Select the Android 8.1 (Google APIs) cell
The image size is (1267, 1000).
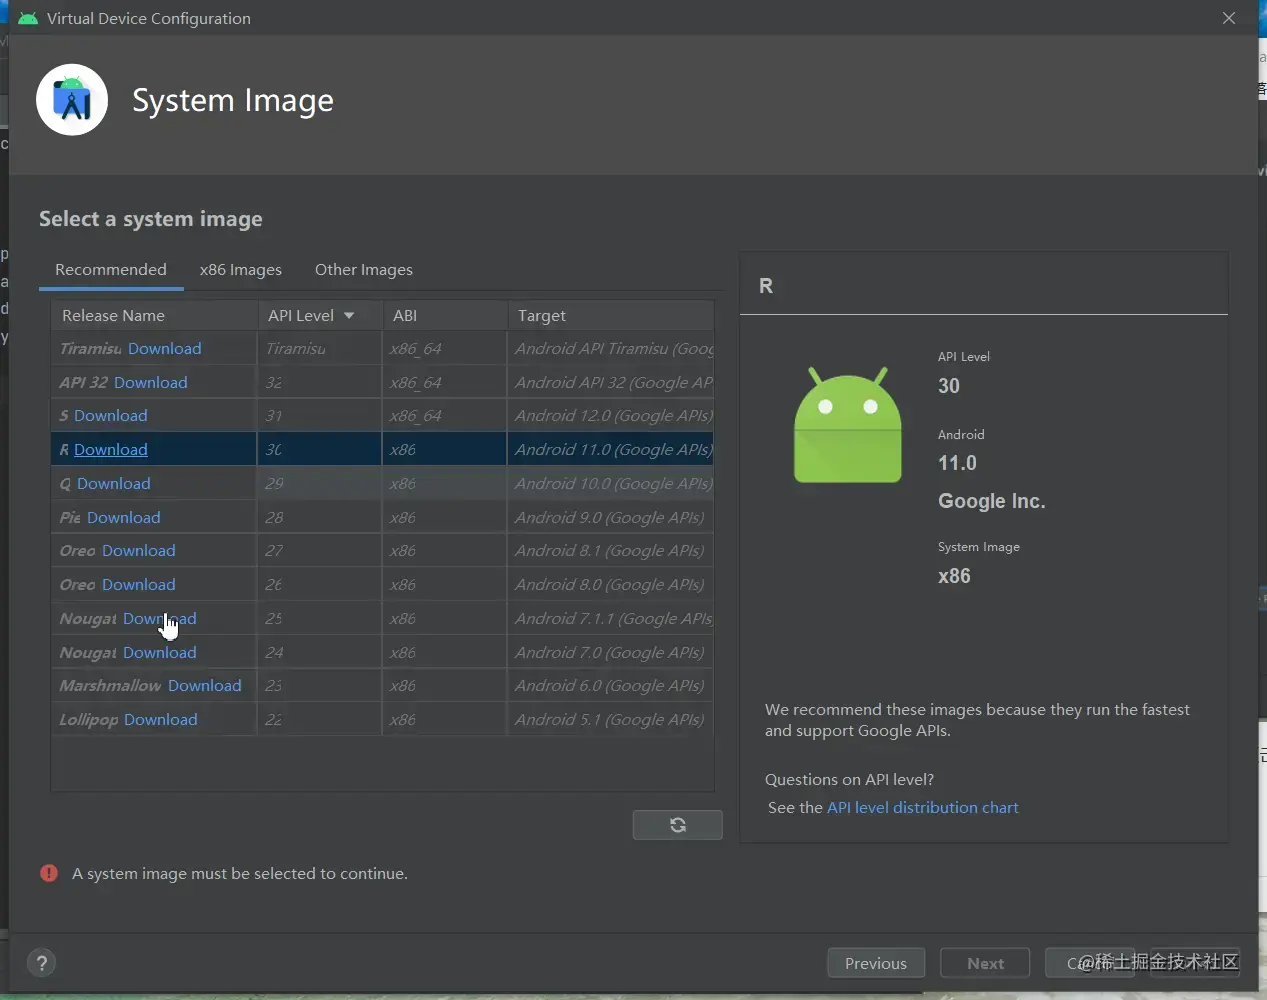tap(611, 551)
